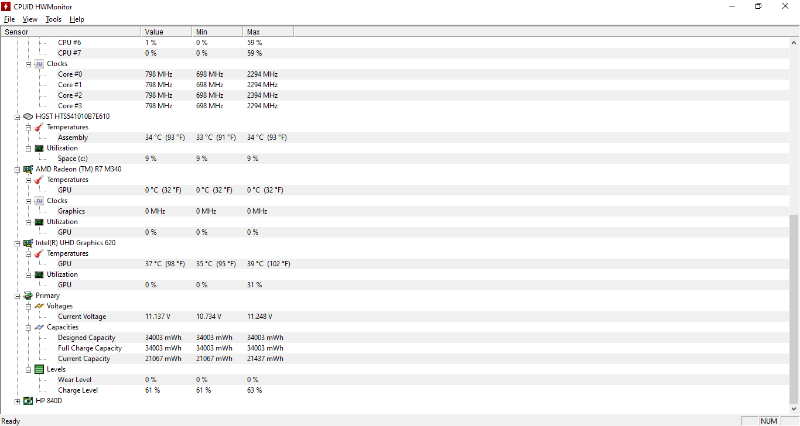Image resolution: width=800 pixels, height=426 pixels.
Task: Collapse the Primary battery node
Action: 17,296
